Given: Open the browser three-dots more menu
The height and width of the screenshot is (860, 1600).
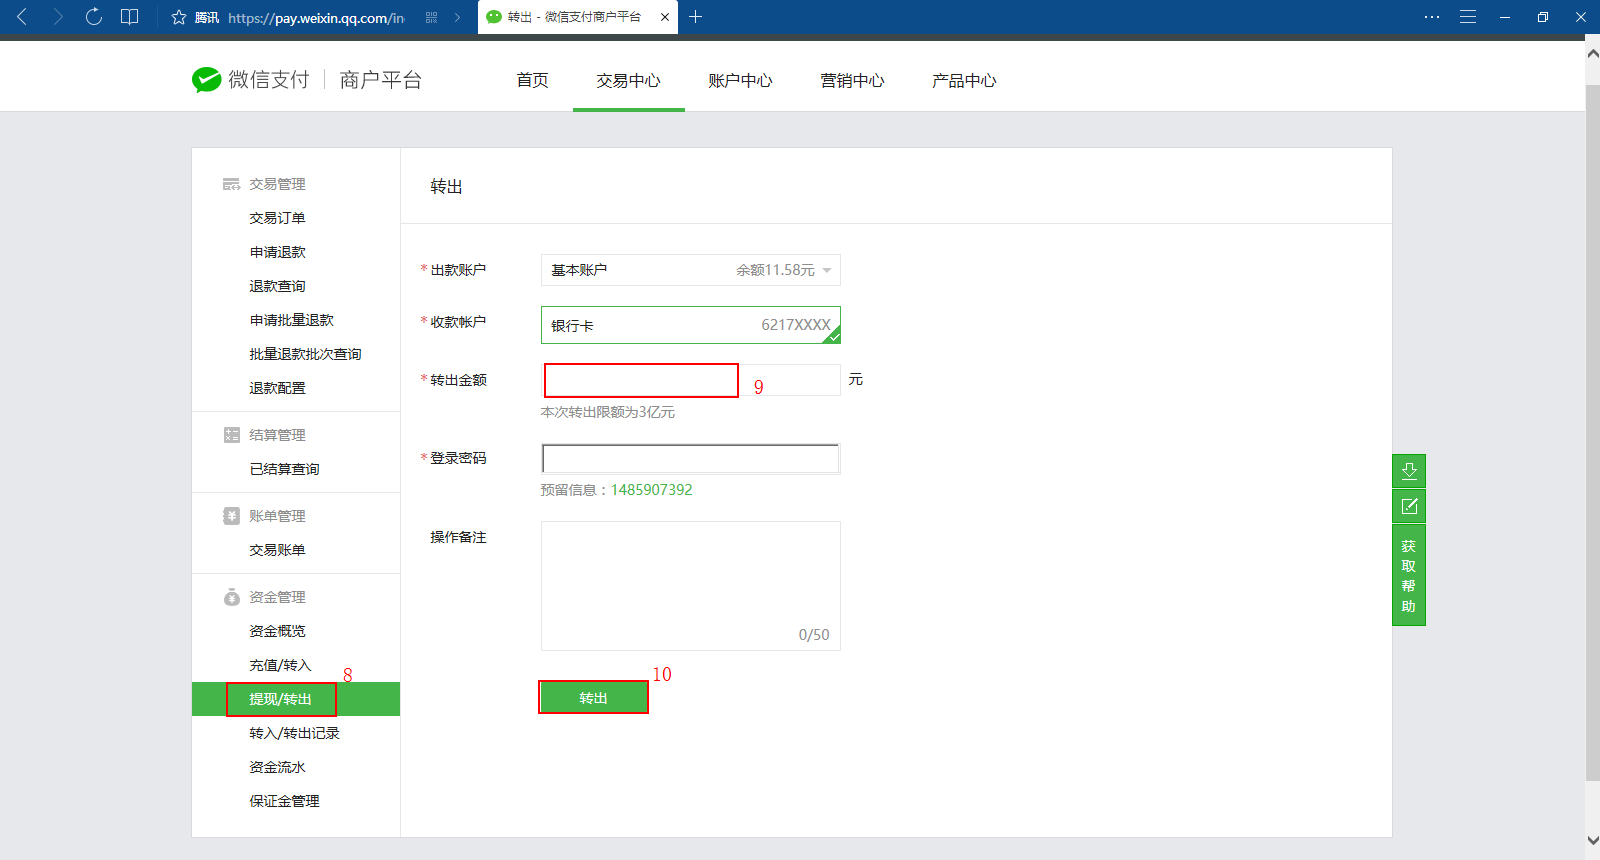Looking at the screenshot, I should pyautogui.click(x=1432, y=17).
